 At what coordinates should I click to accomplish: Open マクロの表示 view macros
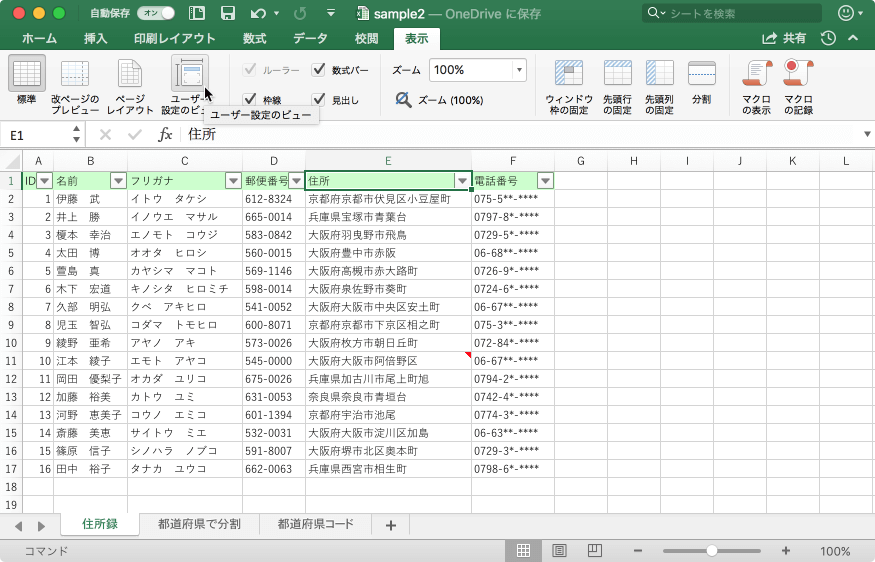(756, 74)
